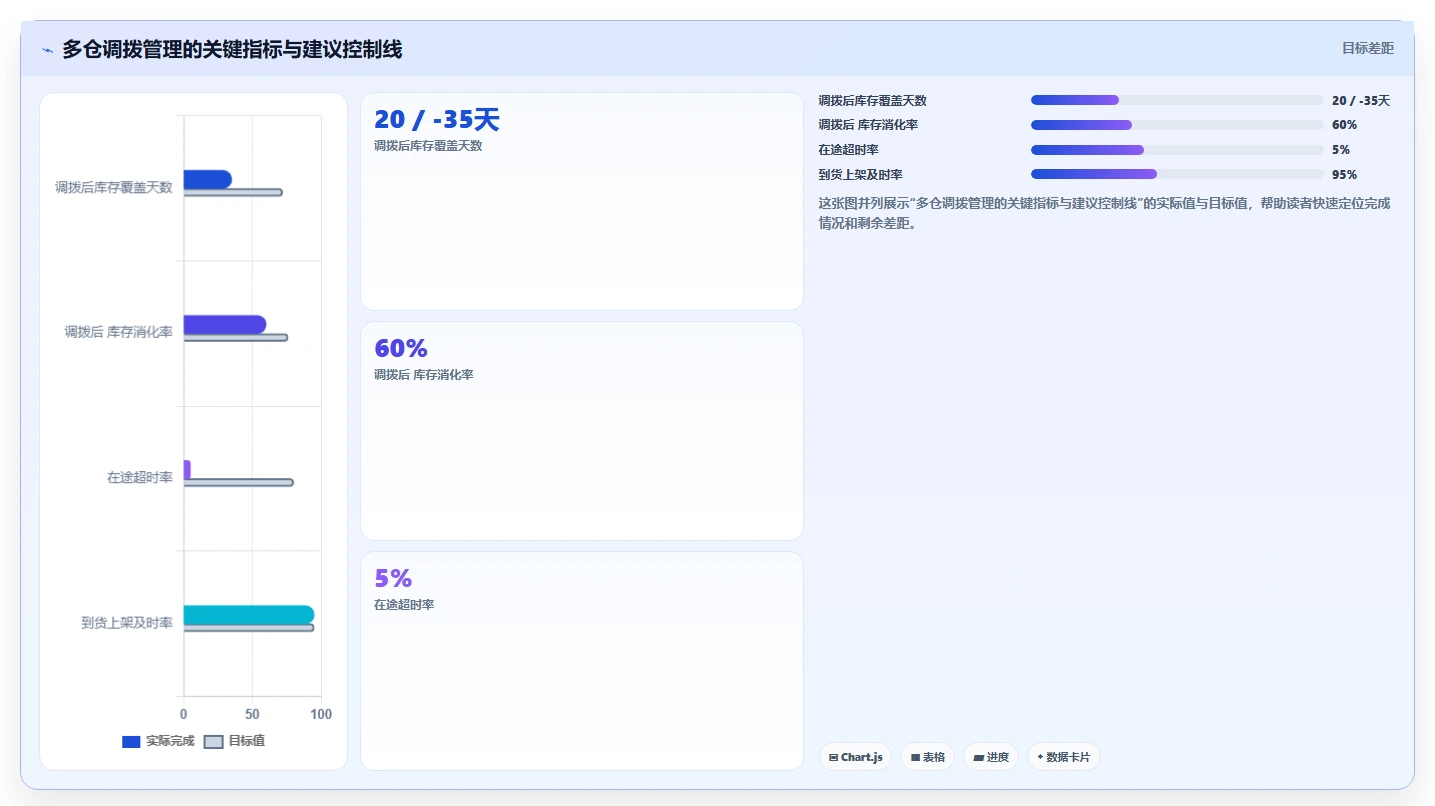Click 在途超时率 label under 5% card
Image resolution: width=1435 pixels, height=806 pixels.
(x=404, y=605)
